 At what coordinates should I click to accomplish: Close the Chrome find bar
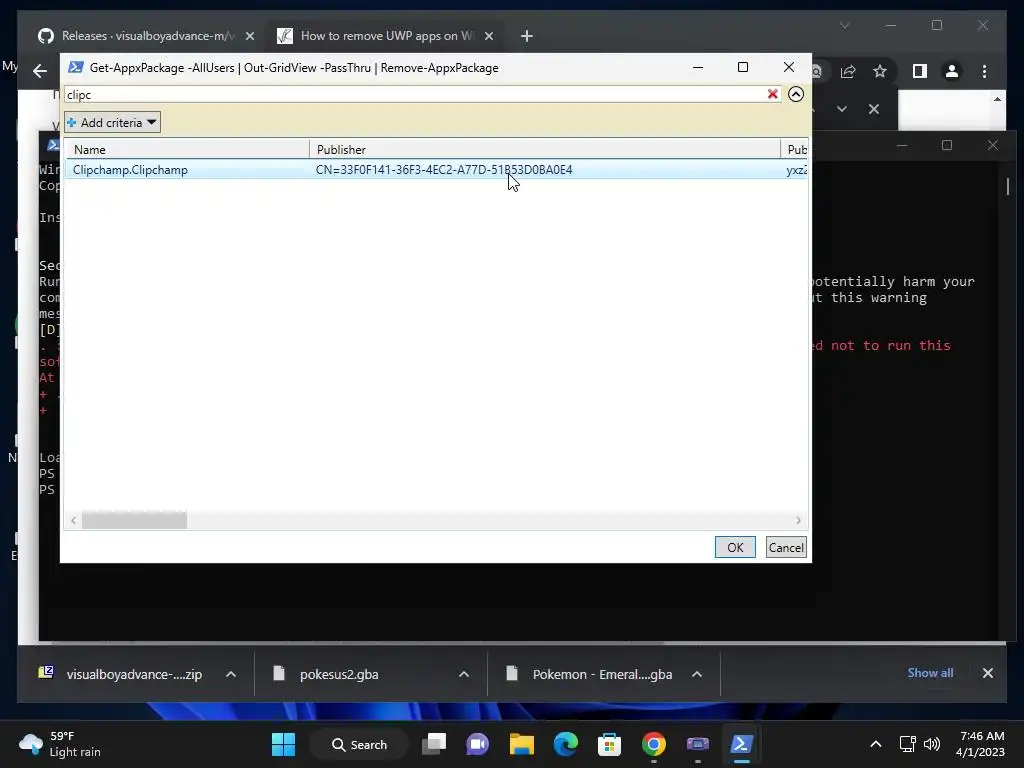[874, 109]
